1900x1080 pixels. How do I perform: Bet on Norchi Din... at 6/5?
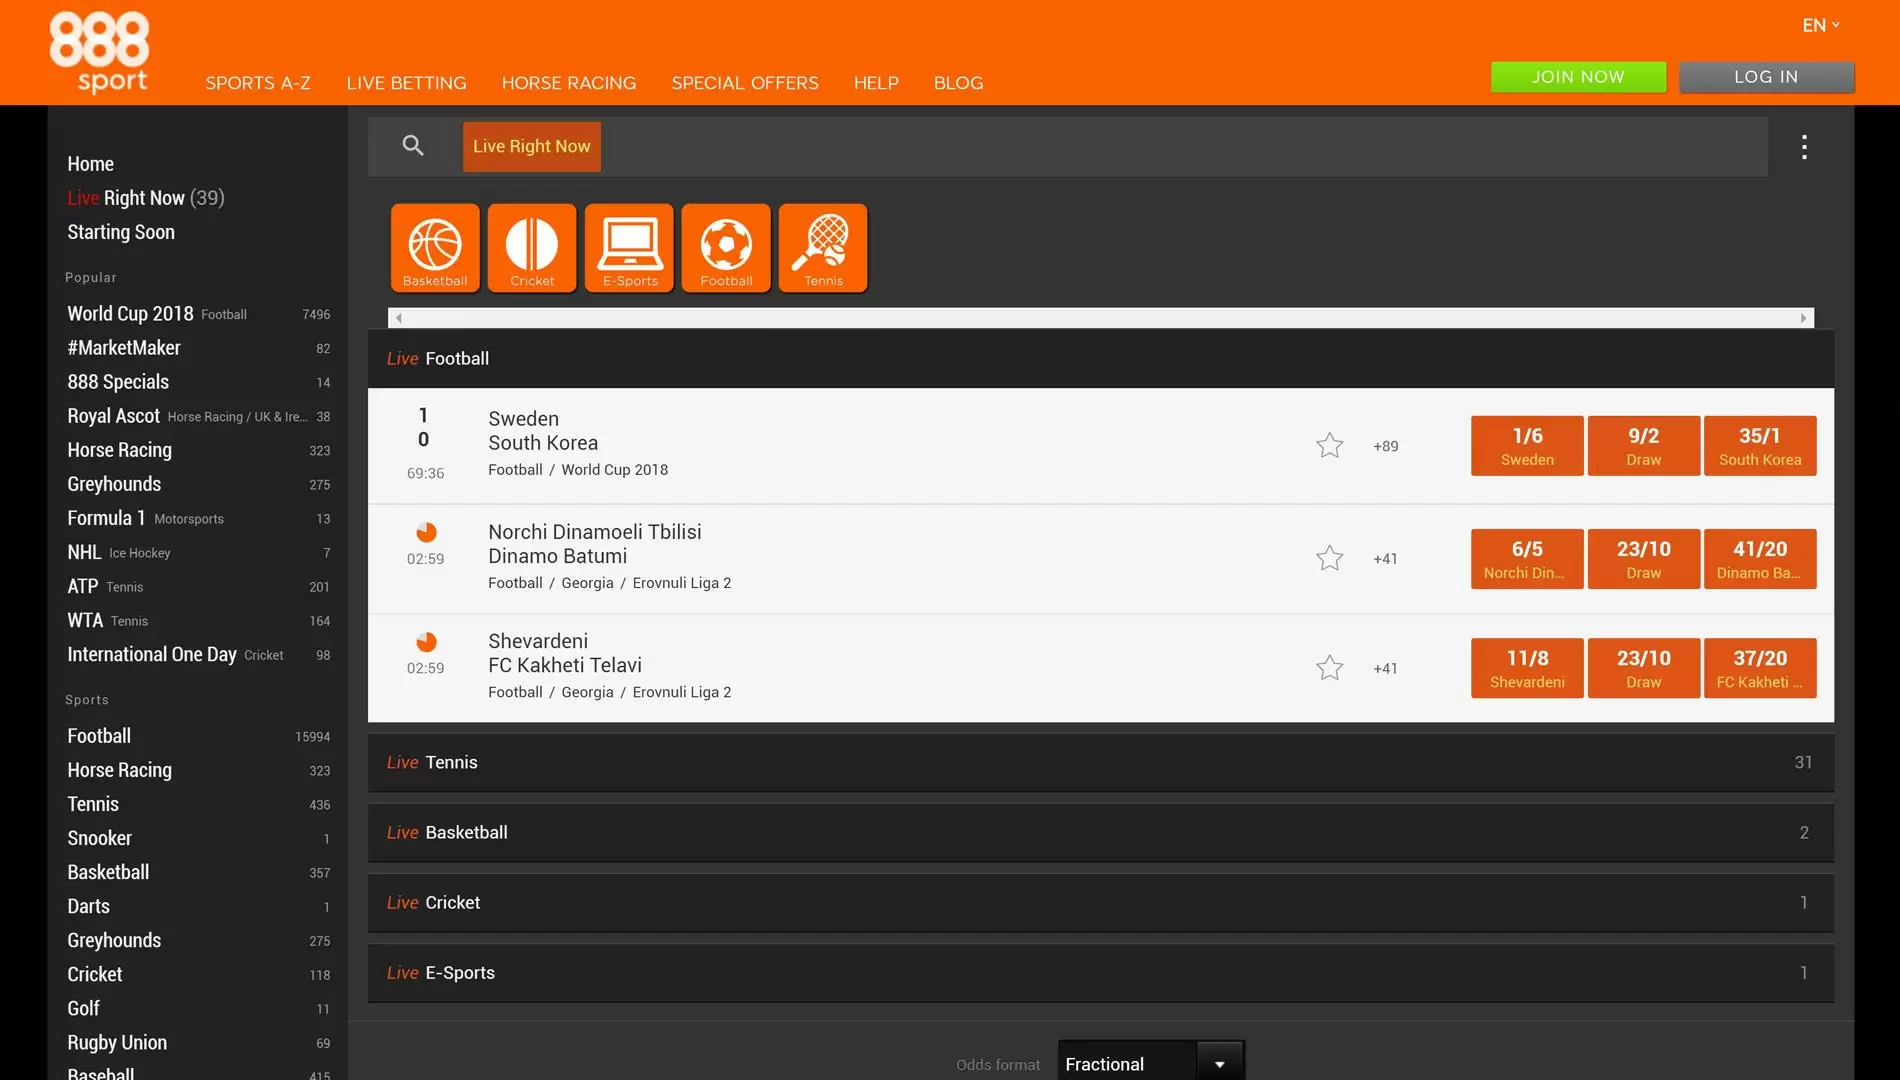1527,559
